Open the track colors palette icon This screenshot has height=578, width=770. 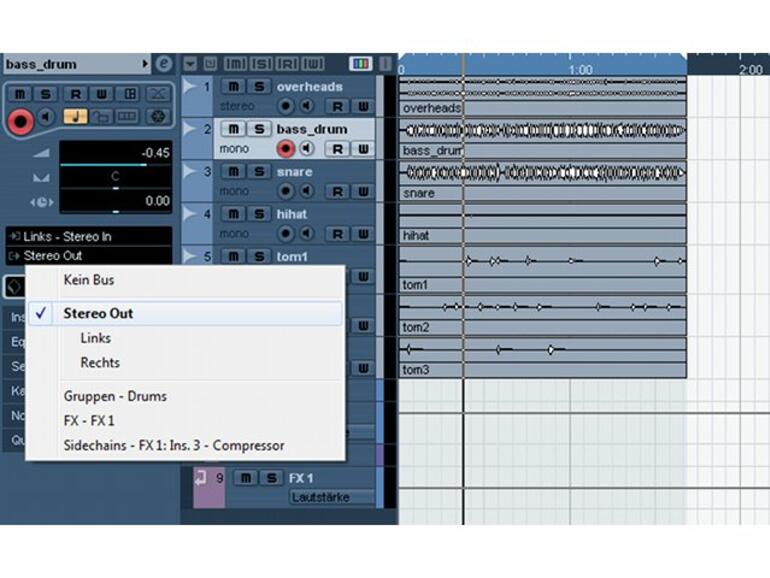tap(360, 64)
